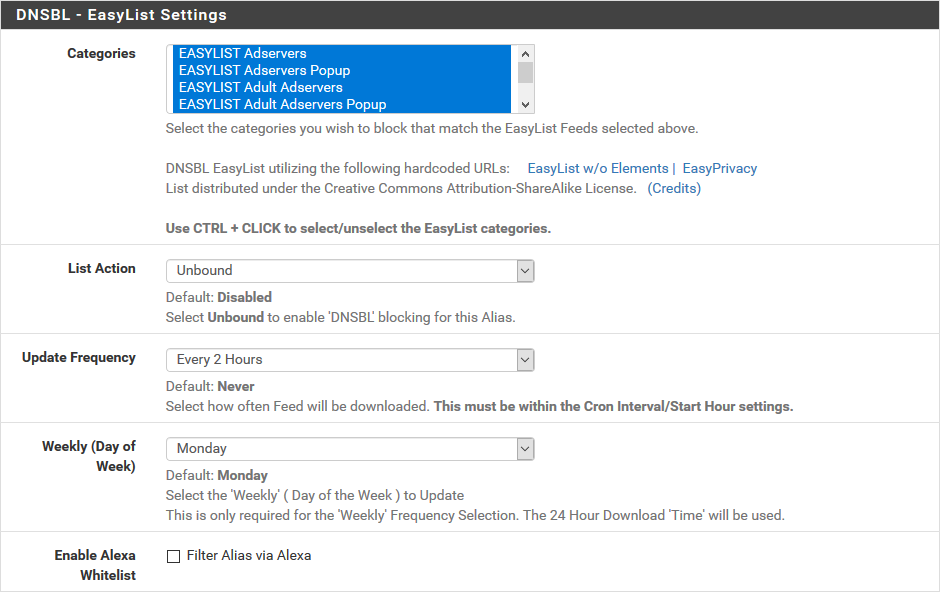Click the Categories list scroll down arrow

[x=525, y=104]
